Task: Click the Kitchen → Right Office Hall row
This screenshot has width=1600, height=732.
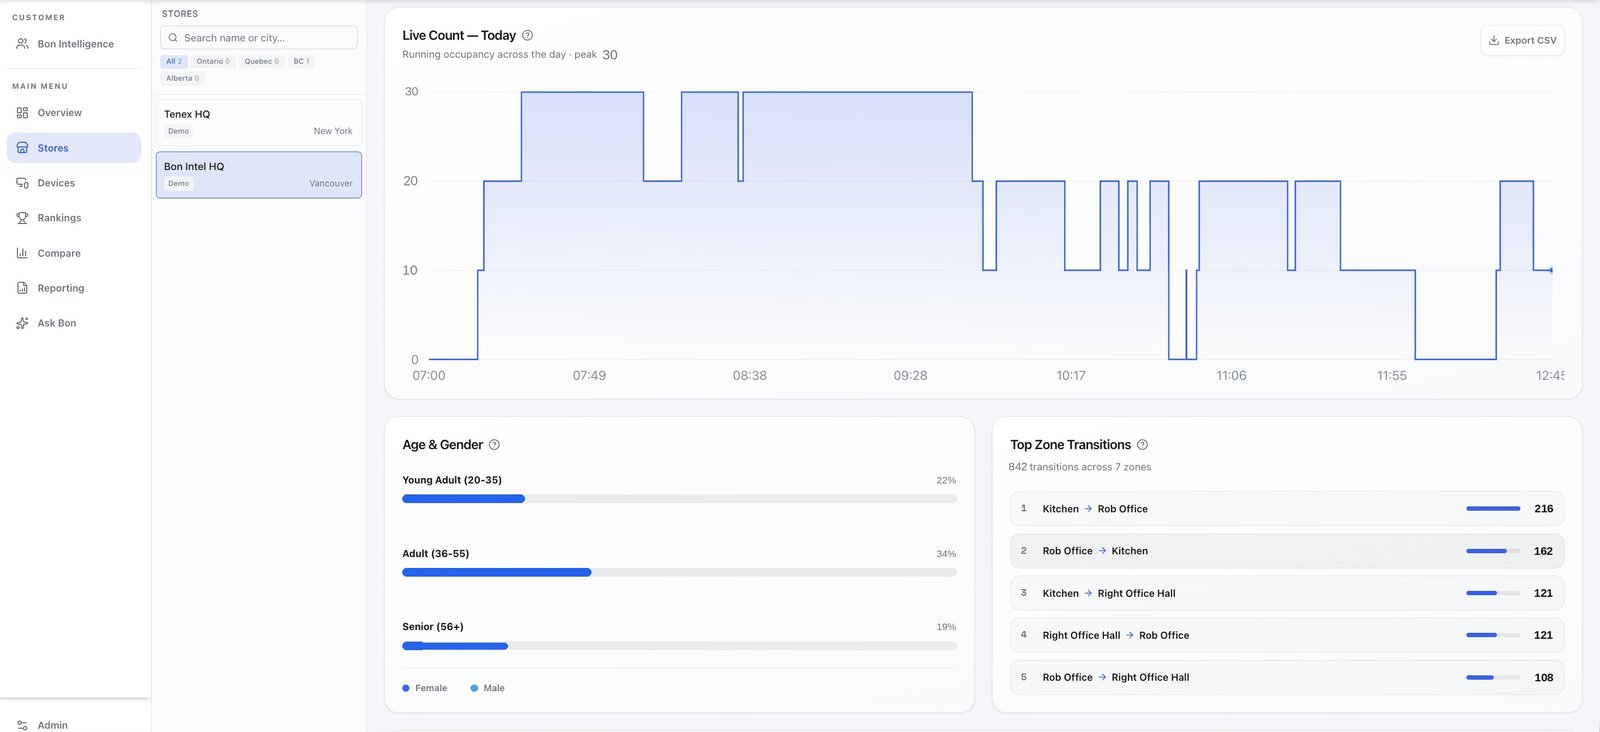Action: point(1287,593)
